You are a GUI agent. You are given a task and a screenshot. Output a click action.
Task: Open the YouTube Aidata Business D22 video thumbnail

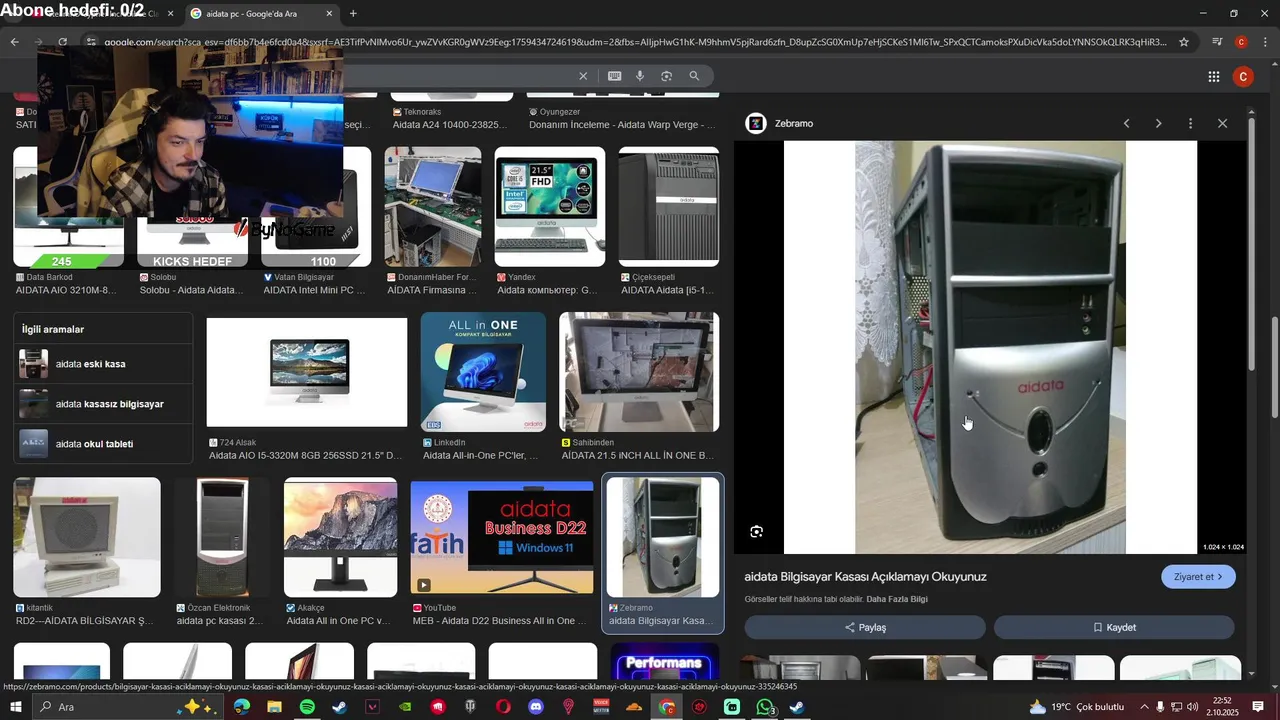(501, 537)
